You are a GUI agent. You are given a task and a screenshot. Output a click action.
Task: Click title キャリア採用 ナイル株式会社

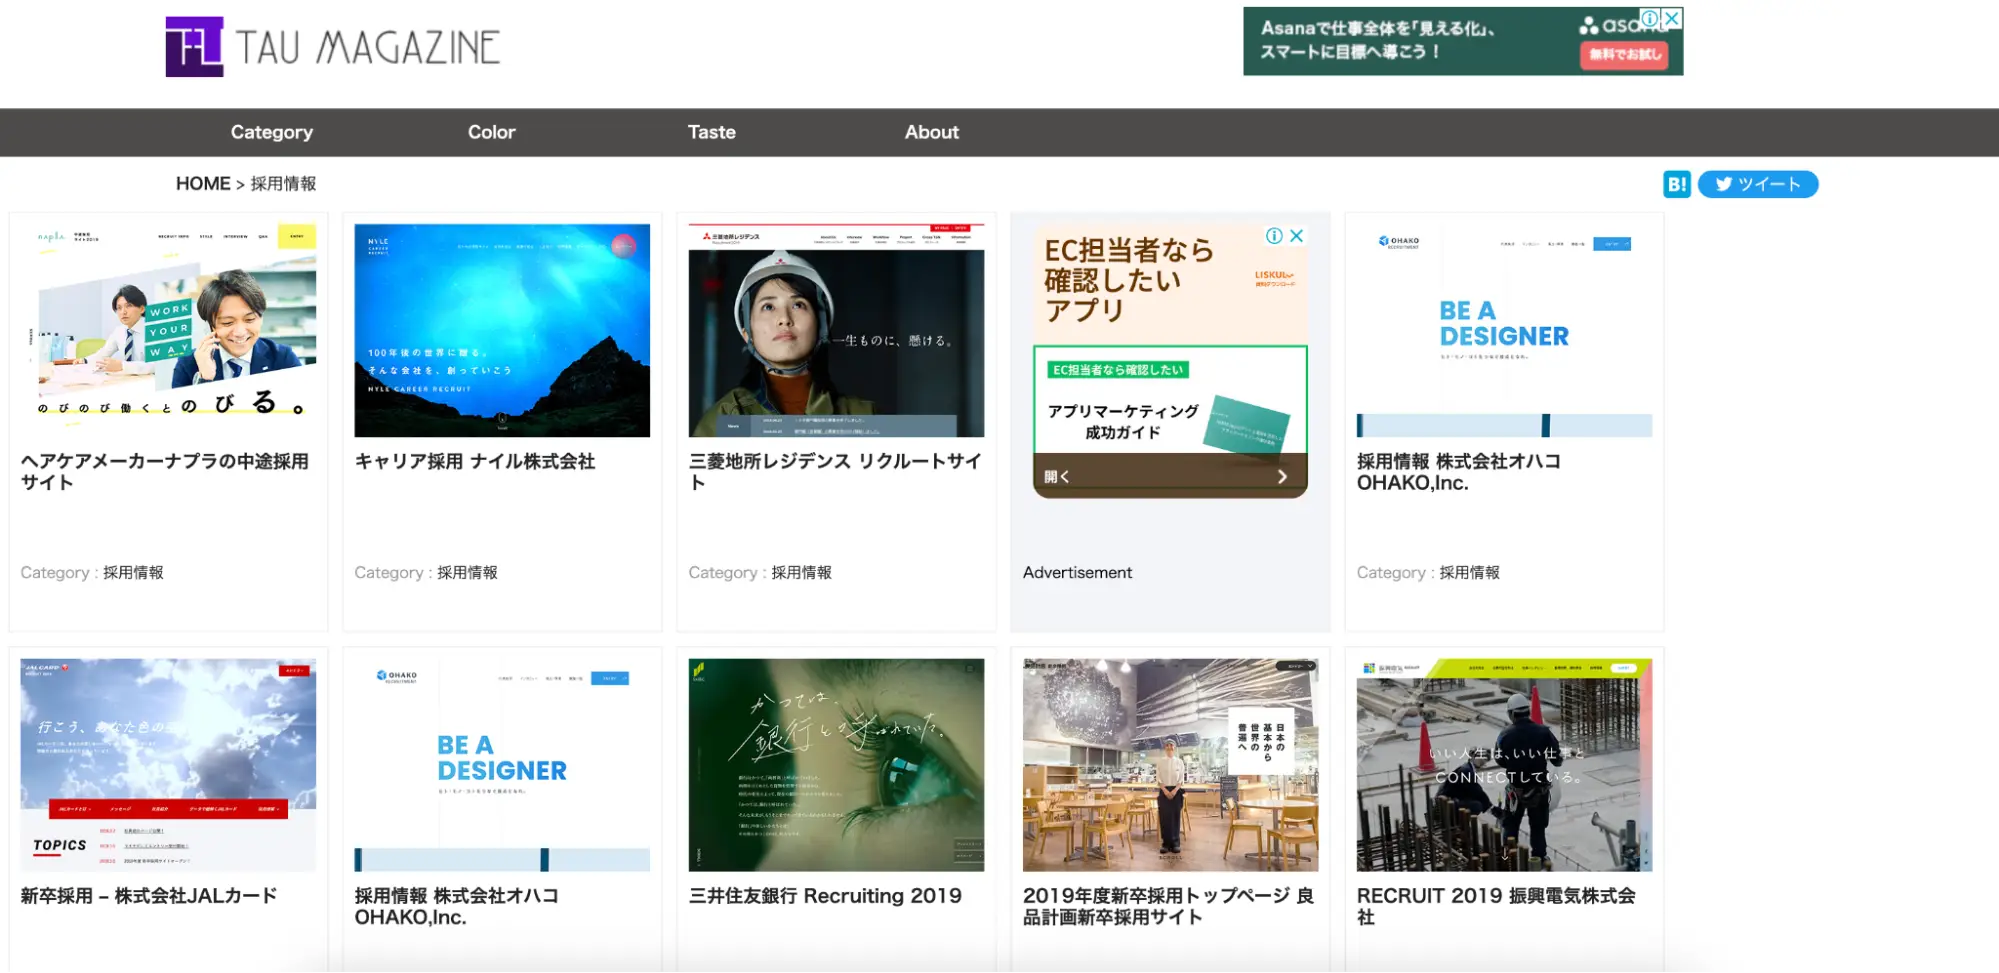coord(475,462)
